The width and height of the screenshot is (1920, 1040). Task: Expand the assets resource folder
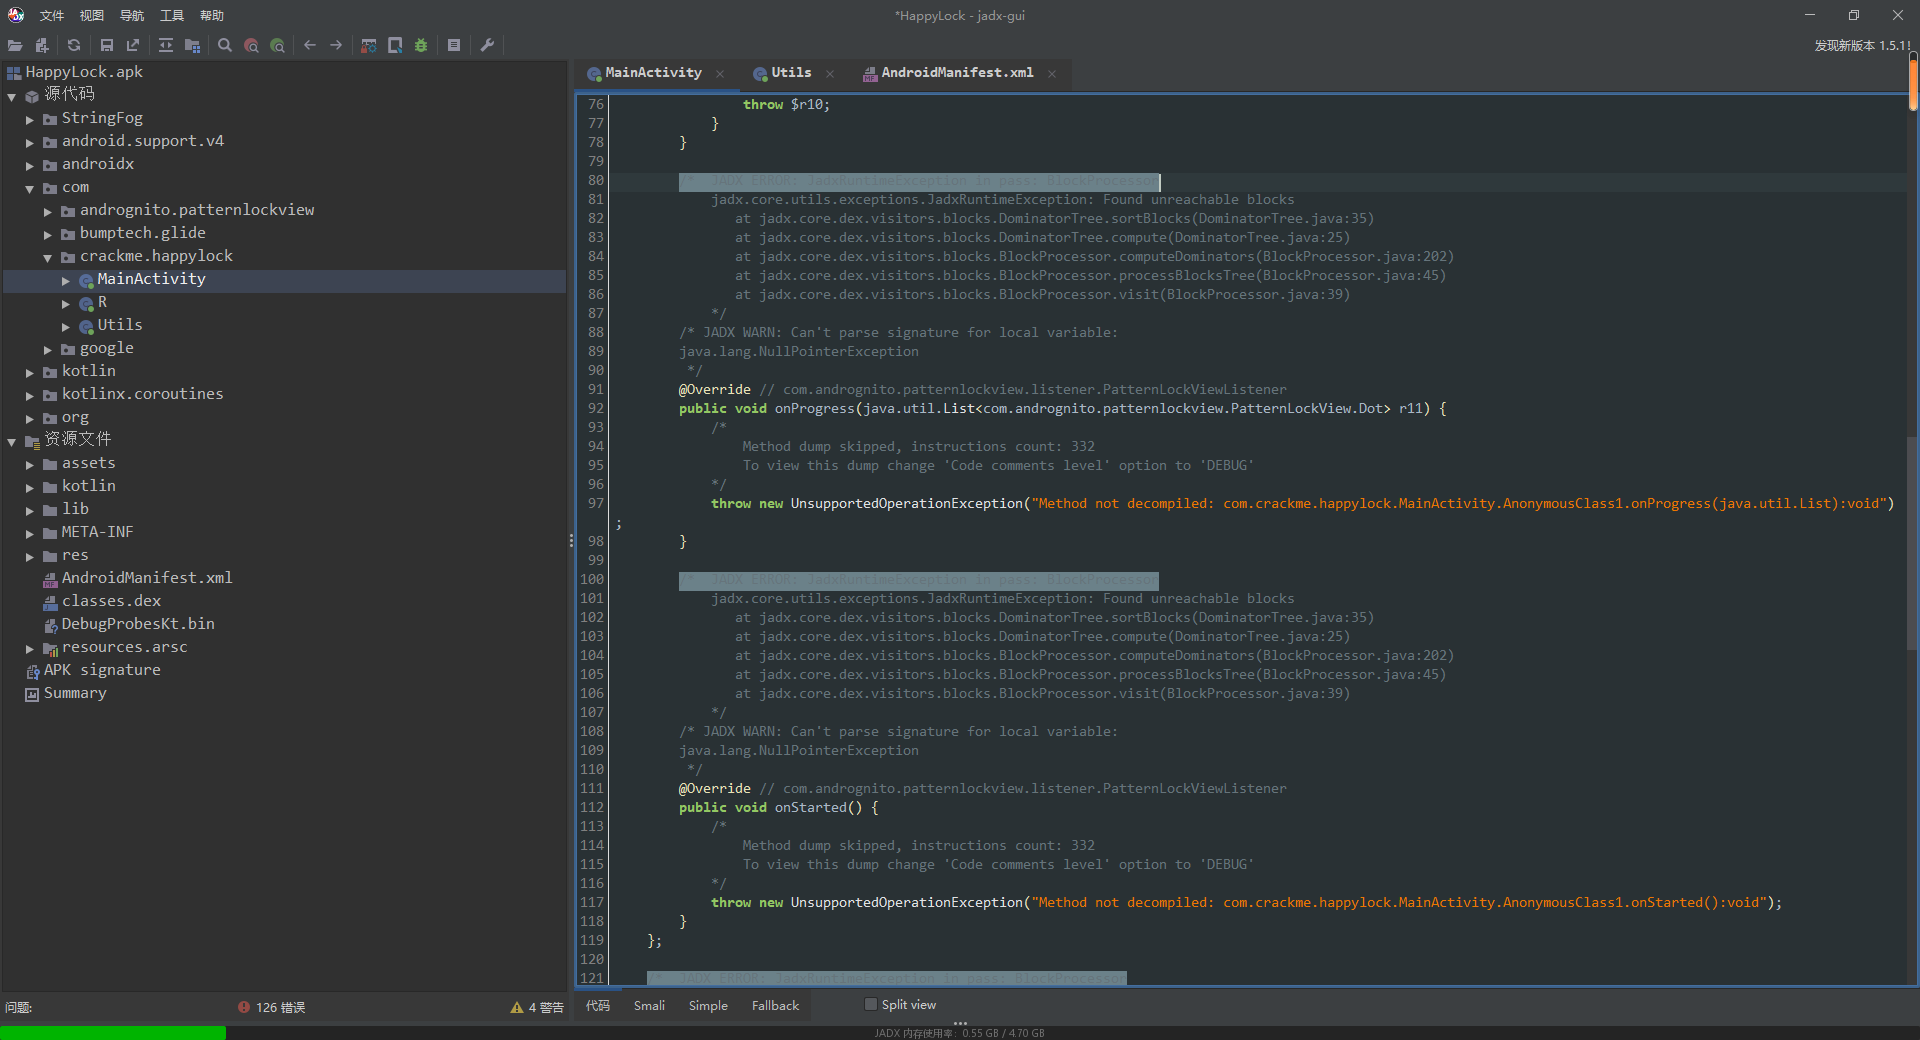pos(30,464)
